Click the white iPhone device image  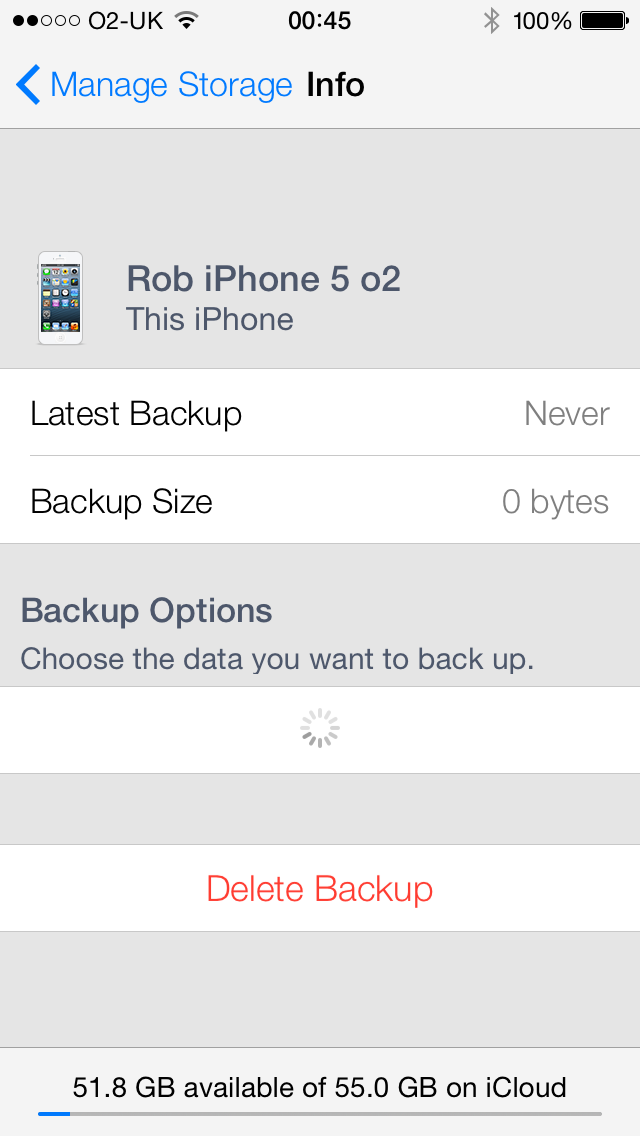pyautogui.click(x=60, y=298)
